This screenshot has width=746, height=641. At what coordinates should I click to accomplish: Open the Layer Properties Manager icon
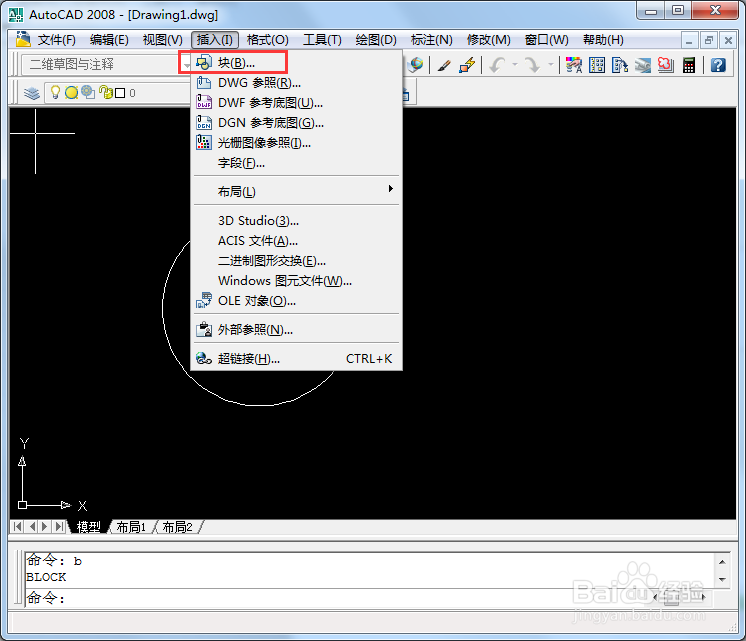coord(32,93)
